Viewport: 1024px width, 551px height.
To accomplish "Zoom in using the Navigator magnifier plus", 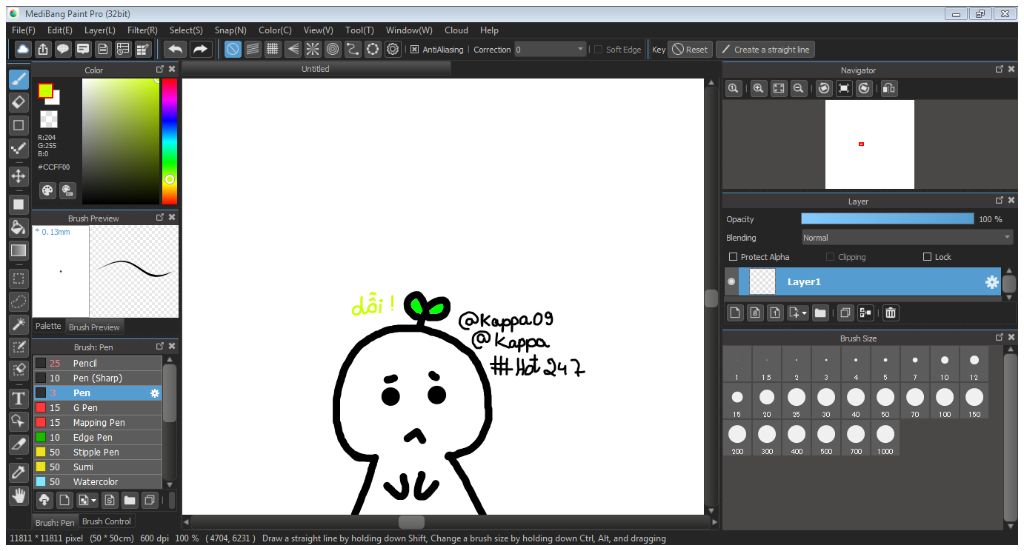I will coord(758,88).
